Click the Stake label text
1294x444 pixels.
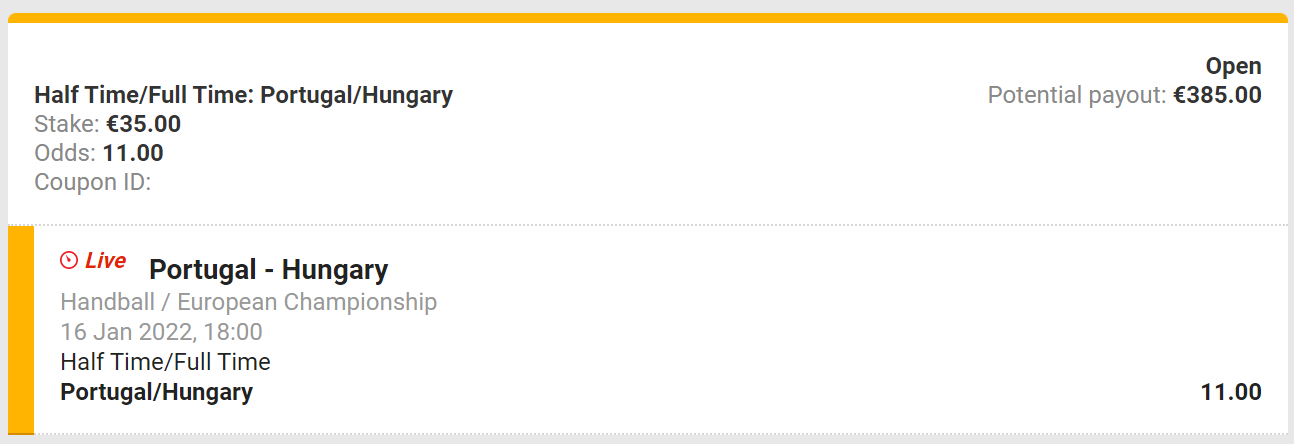coord(67,124)
